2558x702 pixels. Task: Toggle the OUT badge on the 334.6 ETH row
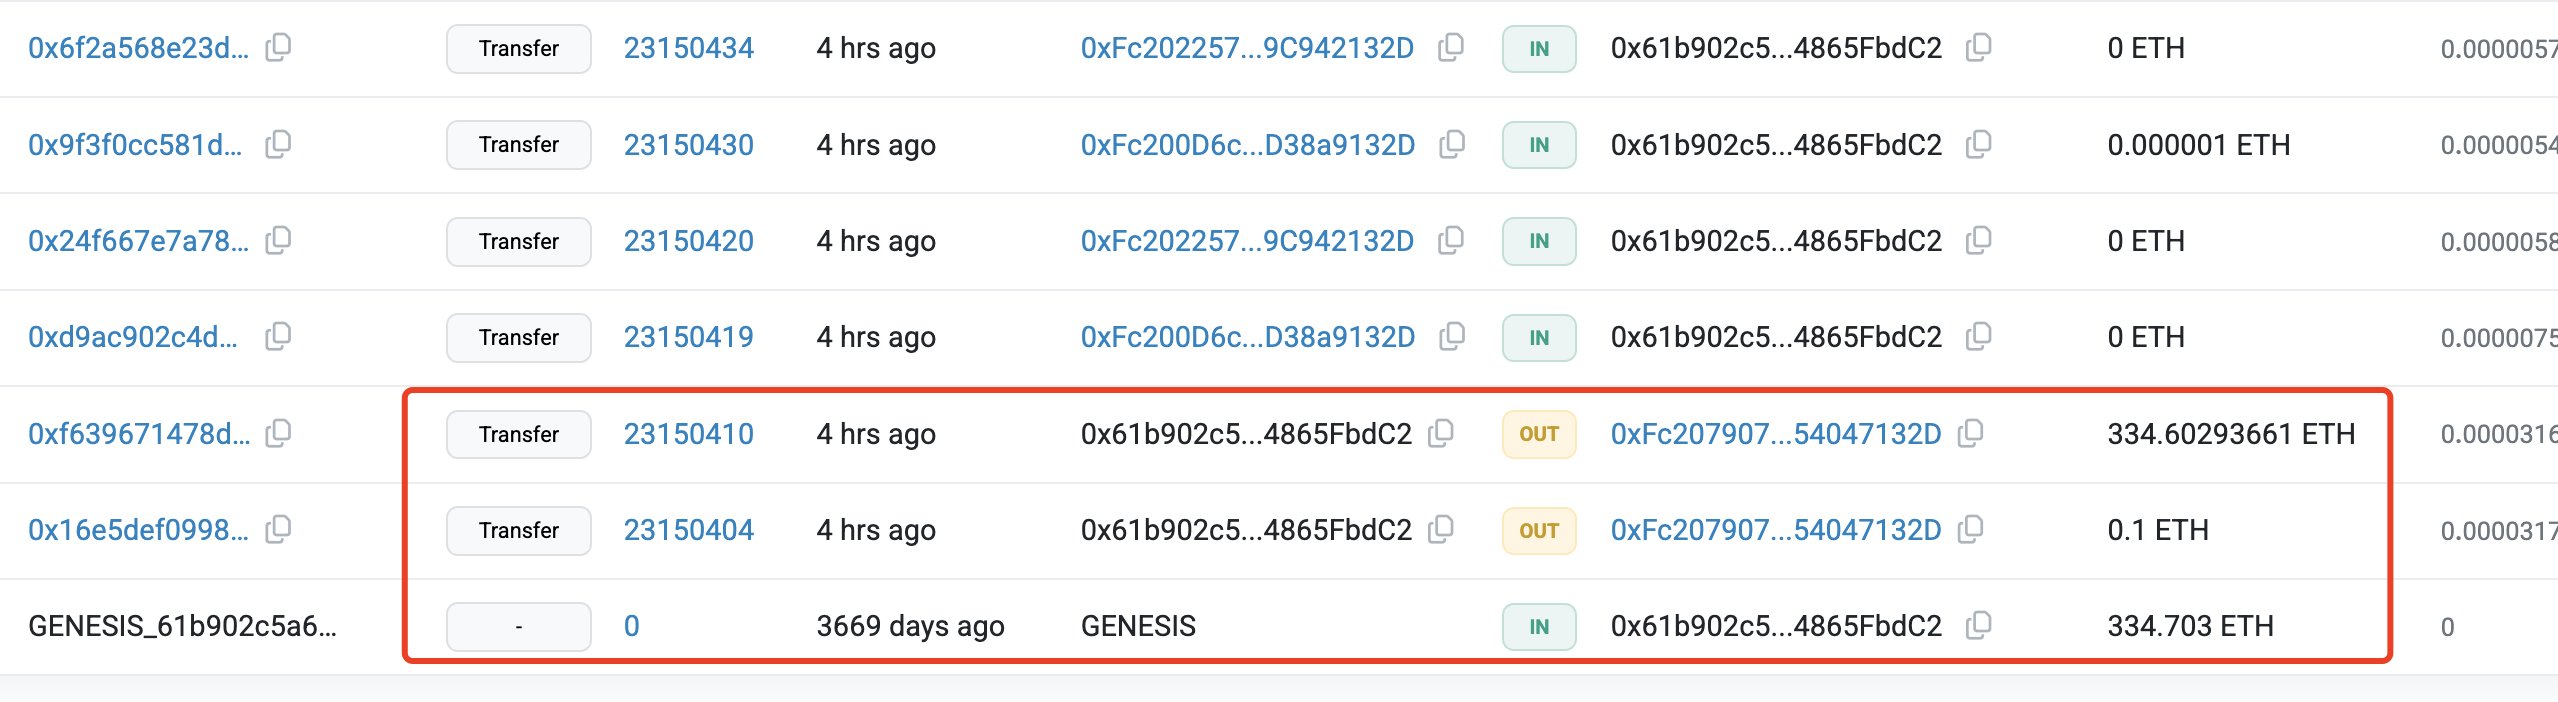tap(1539, 434)
